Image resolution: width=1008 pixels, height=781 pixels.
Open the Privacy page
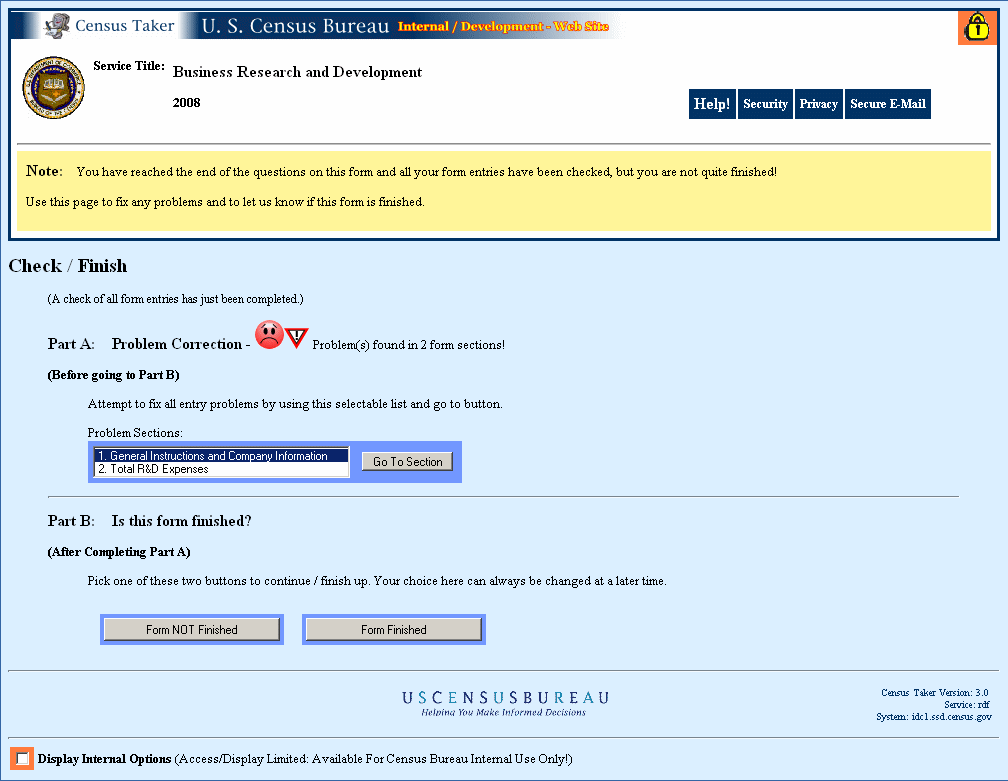click(818, 104)
